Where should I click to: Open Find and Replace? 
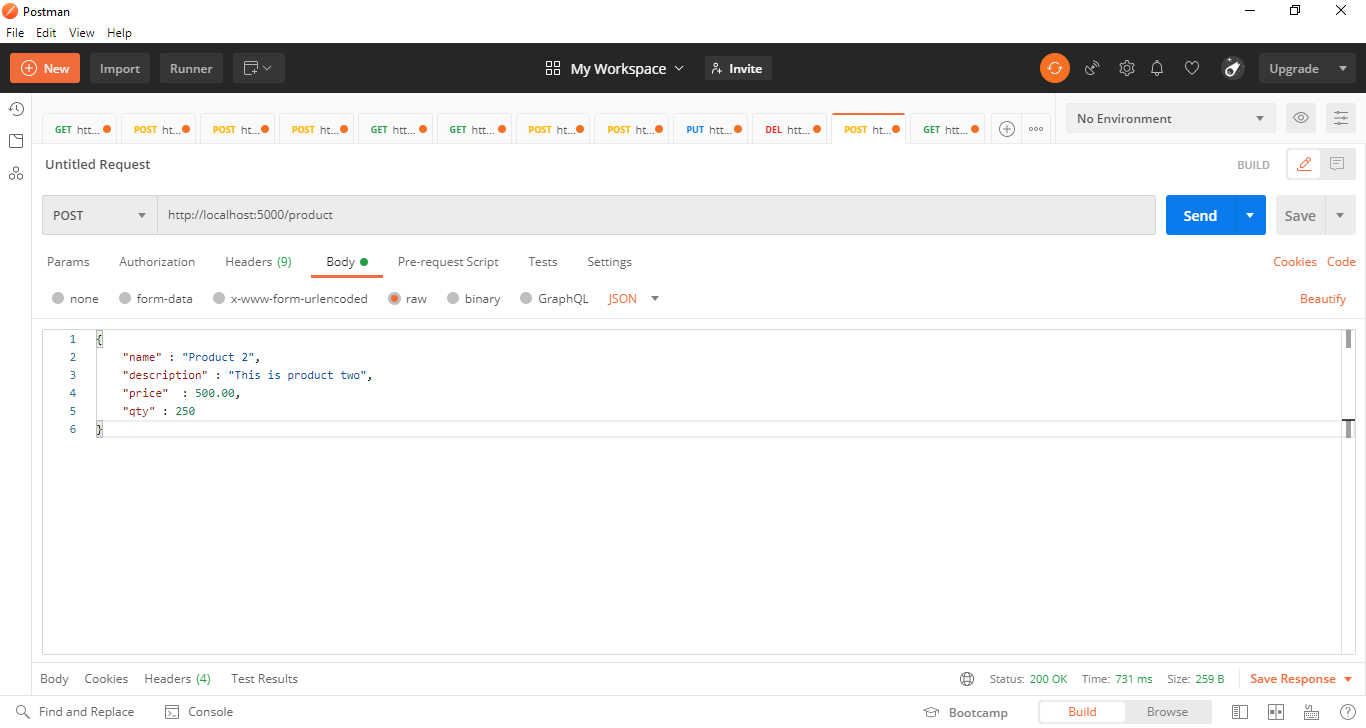pos(75,712)
